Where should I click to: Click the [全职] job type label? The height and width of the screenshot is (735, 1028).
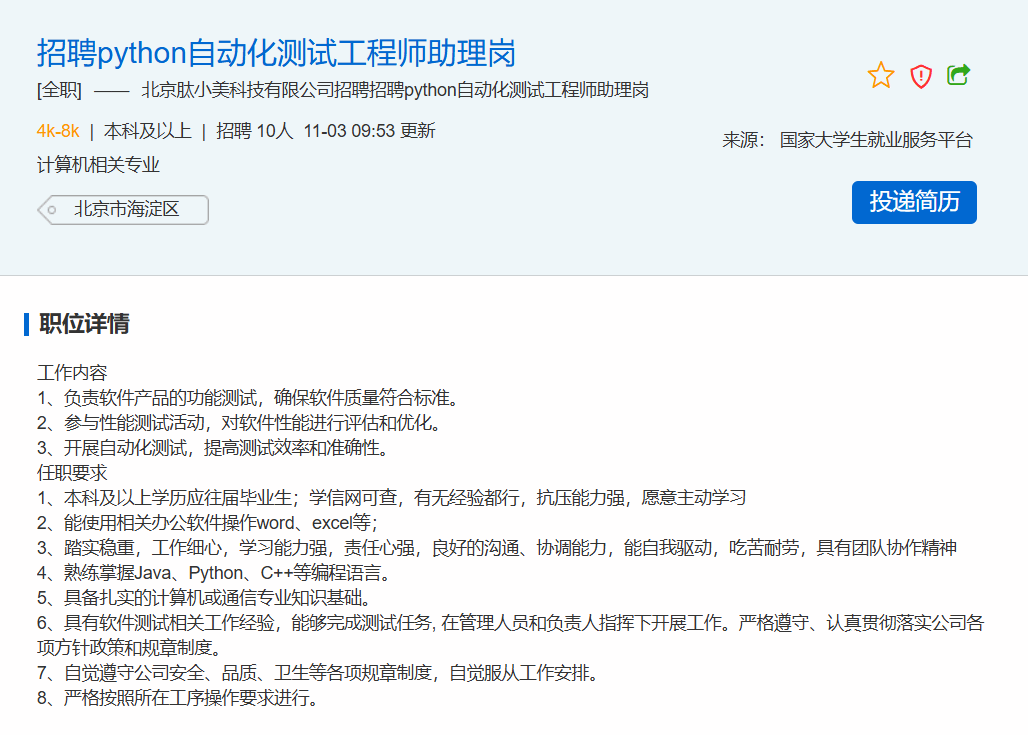click(x=59, y=90)
